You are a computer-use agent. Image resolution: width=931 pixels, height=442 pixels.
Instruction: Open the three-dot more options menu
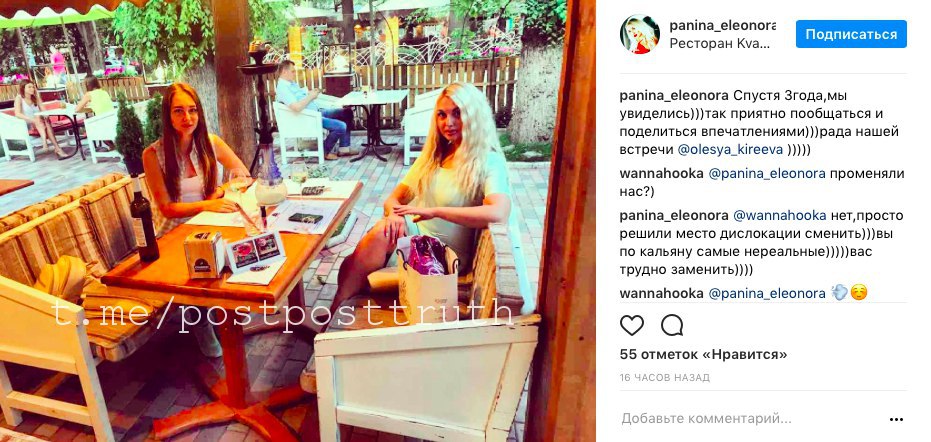click(897, 419)
